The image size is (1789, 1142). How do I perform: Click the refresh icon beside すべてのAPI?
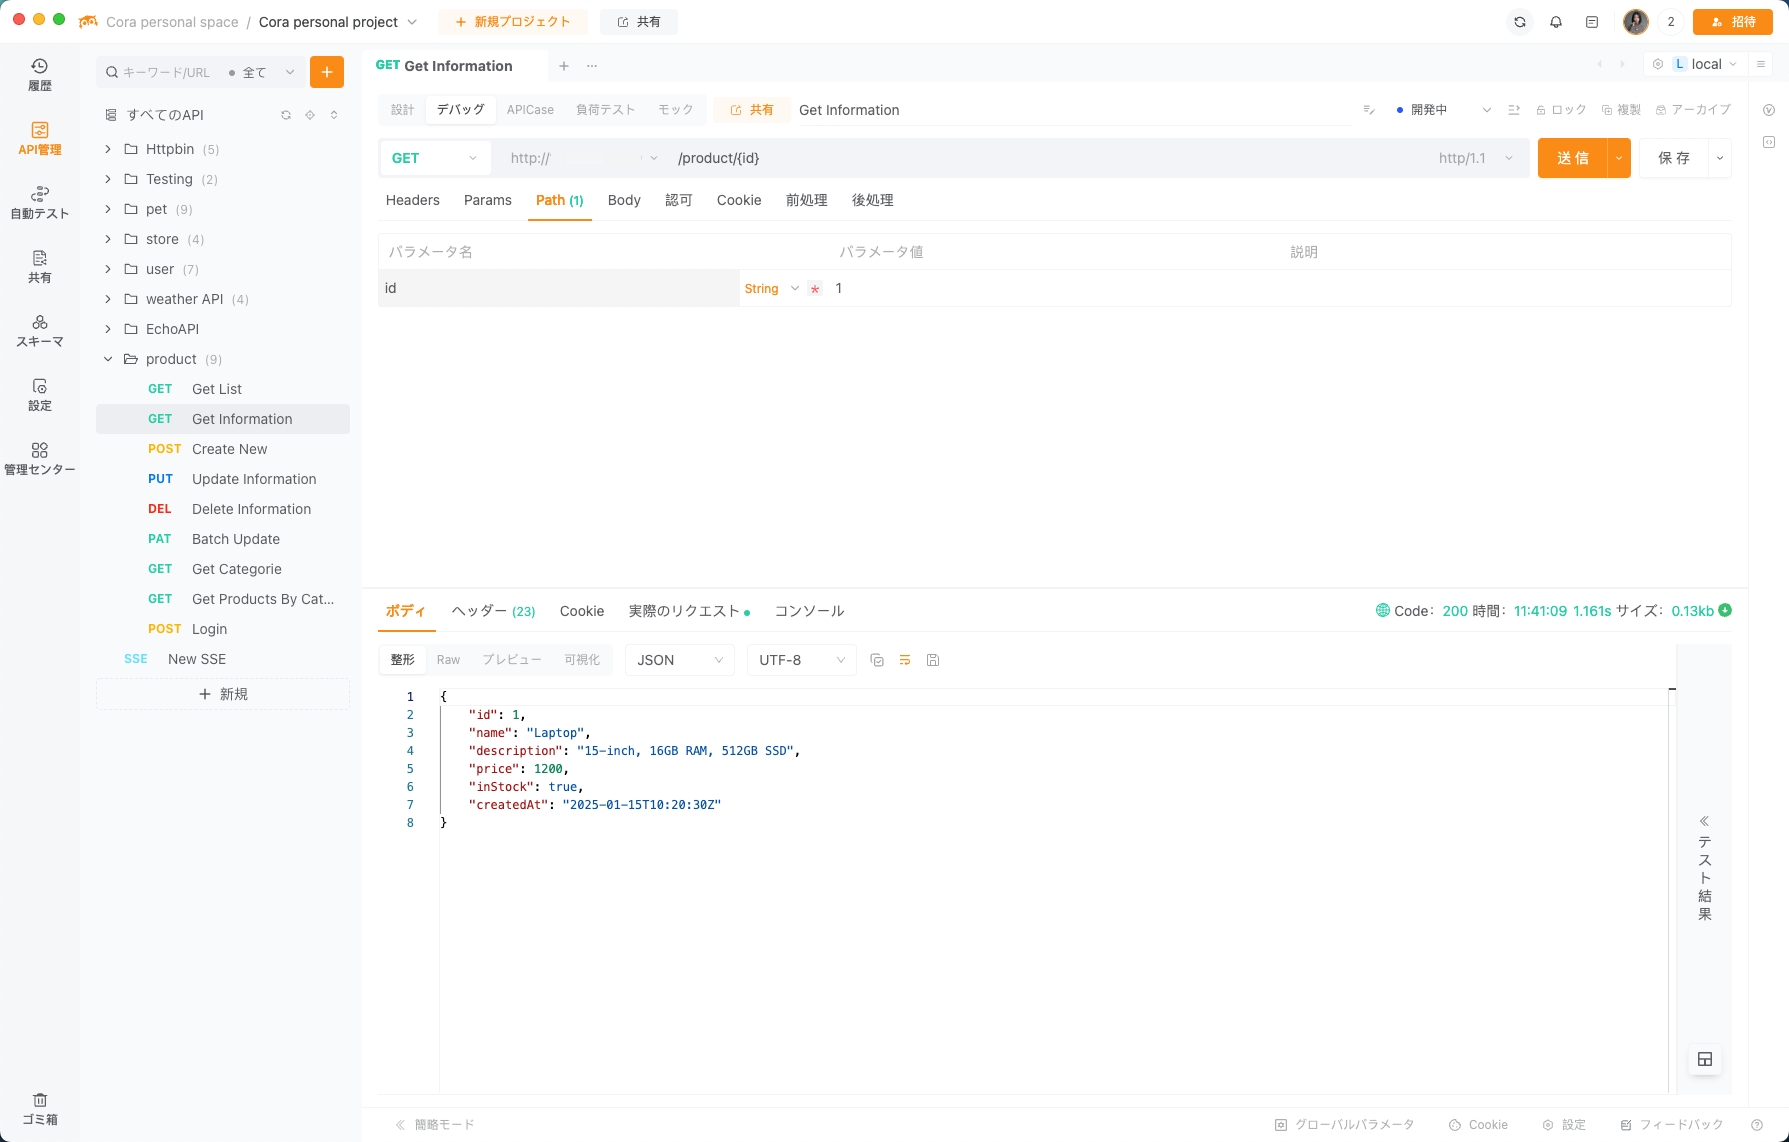click(x=286, y=115)
